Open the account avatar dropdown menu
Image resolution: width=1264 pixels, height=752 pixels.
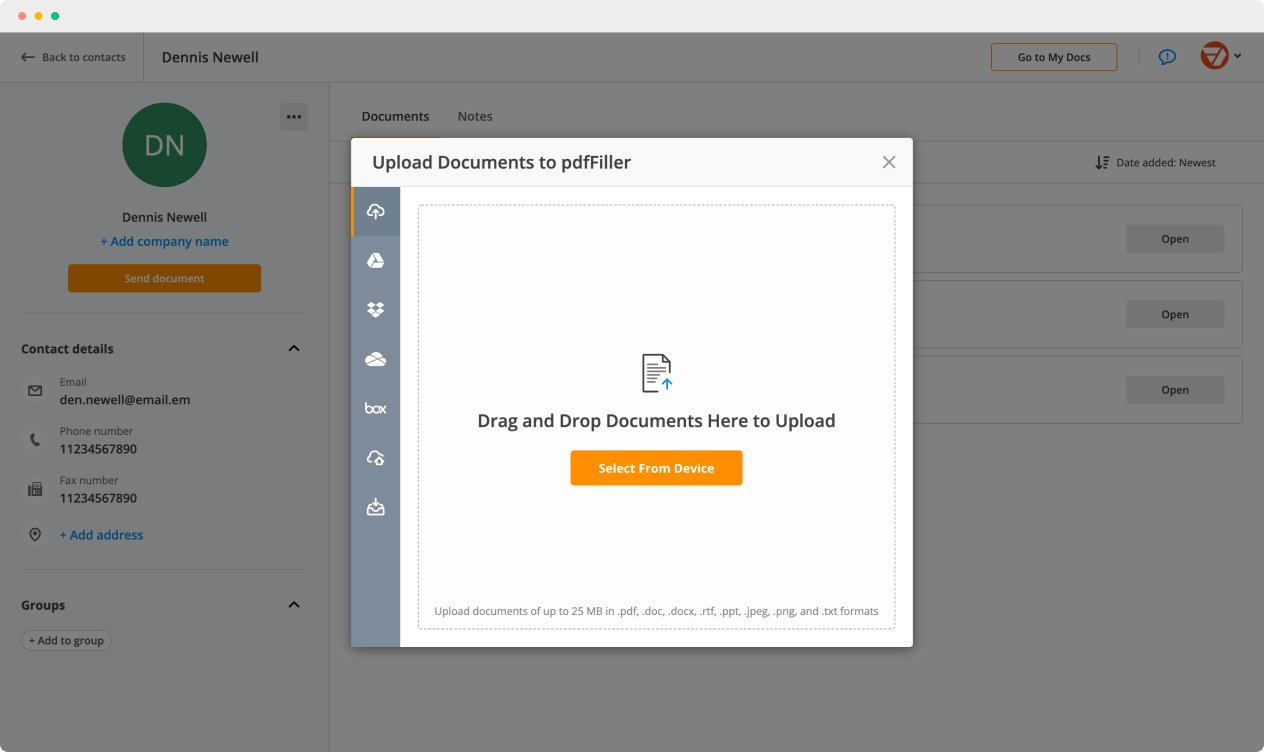click(x=1221, y=57)
